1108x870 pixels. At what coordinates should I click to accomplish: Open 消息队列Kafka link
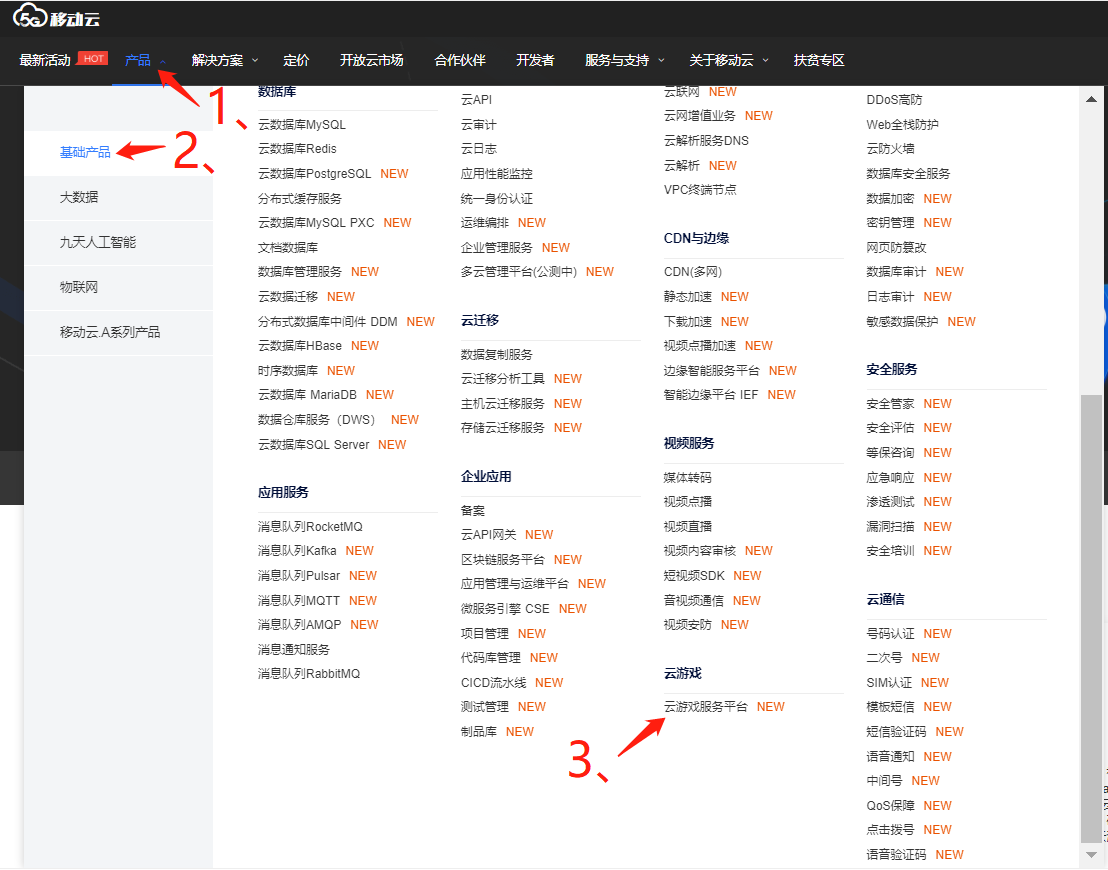point(297,551)
